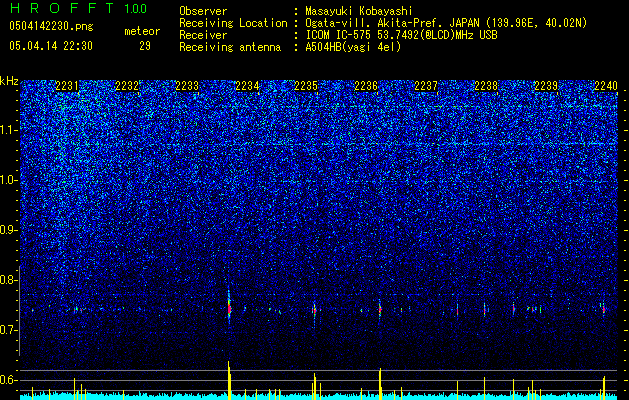Viewport: 629px width, 400px height.
Task: Click the ICOM IC-575 receiver text
Action: pyautogui.click(x=401, y=35)
